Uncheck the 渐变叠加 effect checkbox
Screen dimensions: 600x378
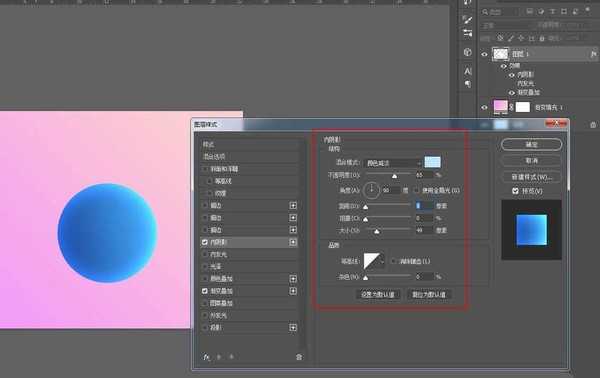pyautogui.click(x=205, y=291)
